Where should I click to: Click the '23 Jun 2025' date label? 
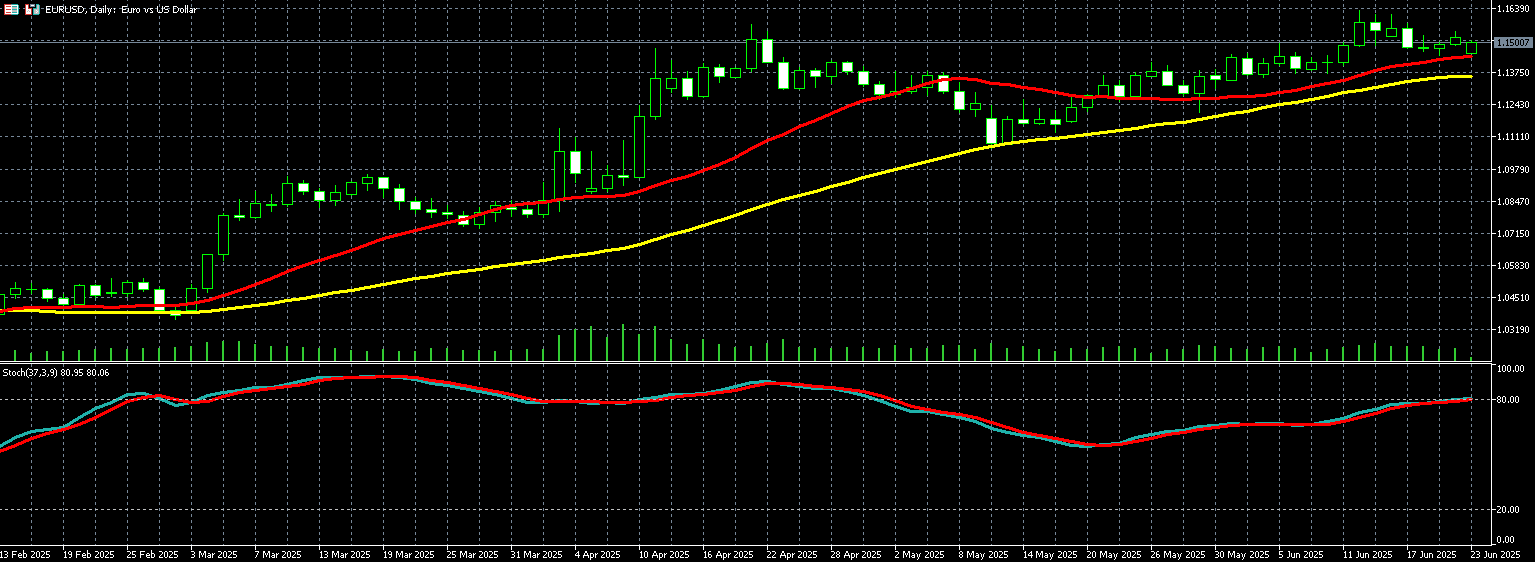[x=1497, y=554]
